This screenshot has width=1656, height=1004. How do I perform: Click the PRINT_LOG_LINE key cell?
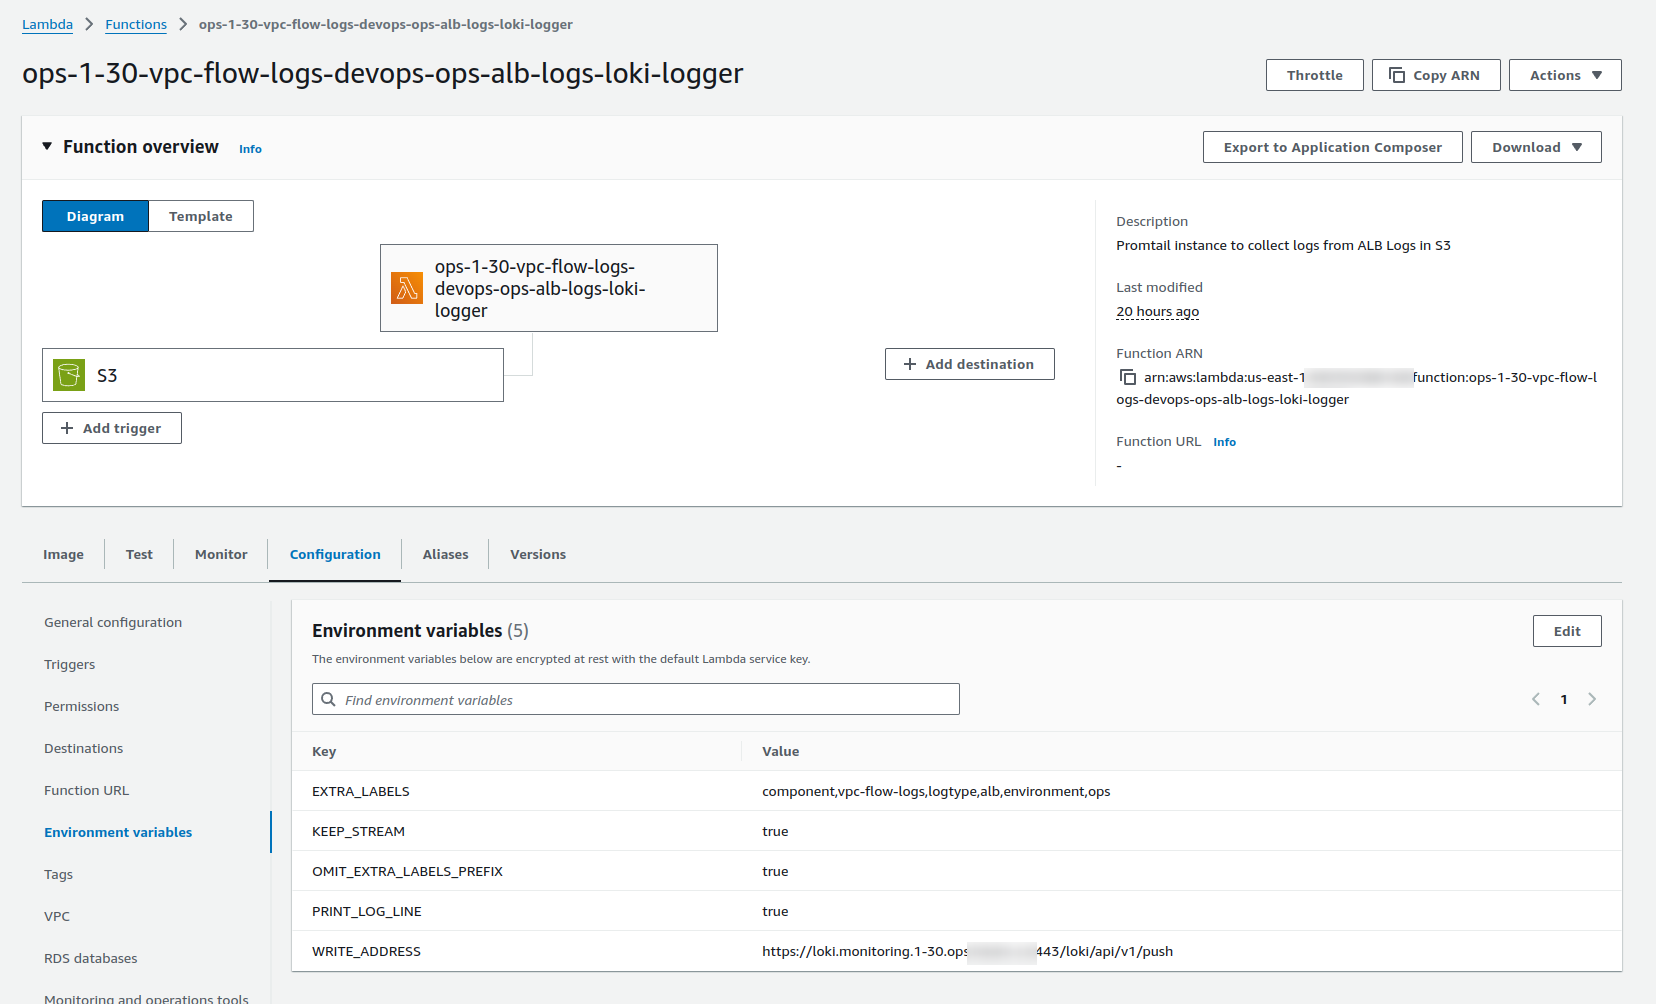367,911
